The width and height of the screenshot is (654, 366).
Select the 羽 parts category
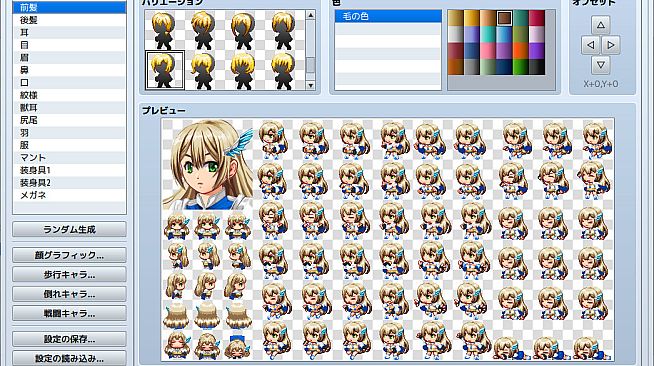(x=69, y=133)
